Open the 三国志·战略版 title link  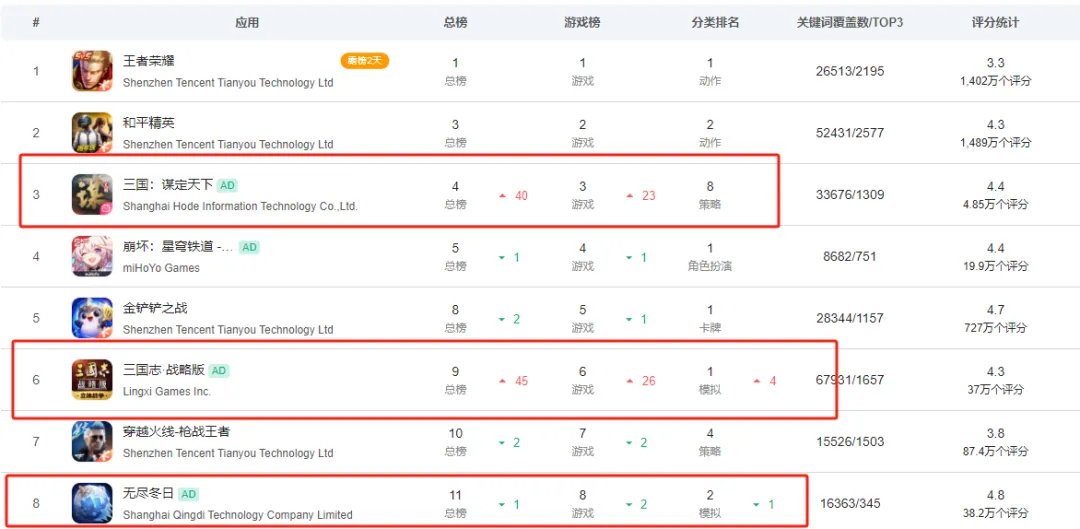point(164,370)
